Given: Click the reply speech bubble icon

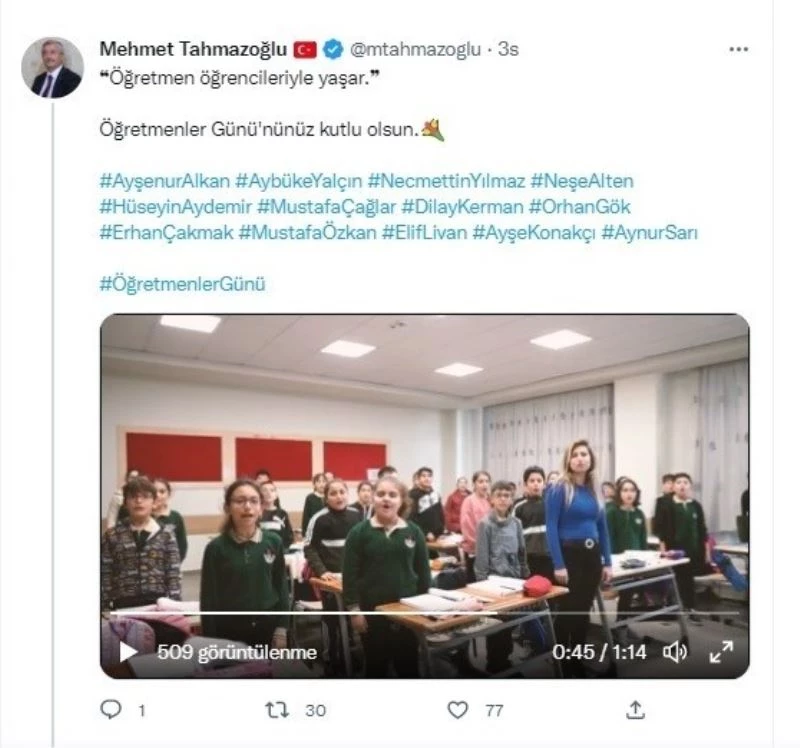Looking at the screenshot, I should (x=111, y=709).
